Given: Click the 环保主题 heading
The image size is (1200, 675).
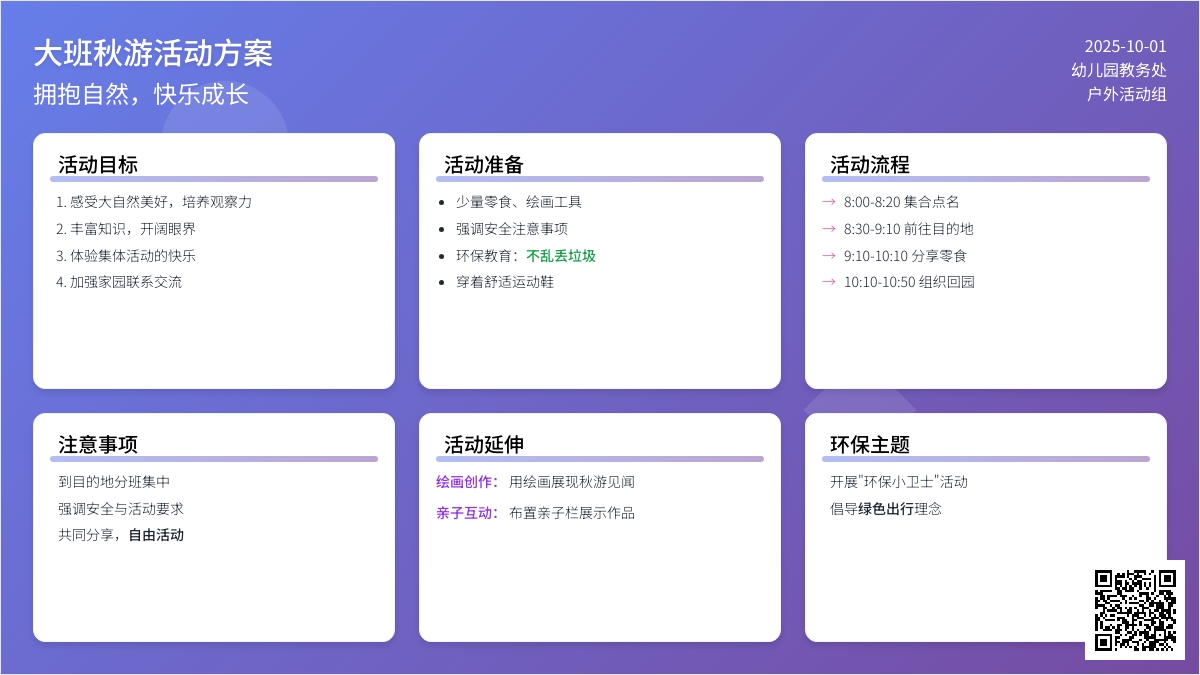Looking at the screenshot, I should pyautogui.click(x=870, y=445).
